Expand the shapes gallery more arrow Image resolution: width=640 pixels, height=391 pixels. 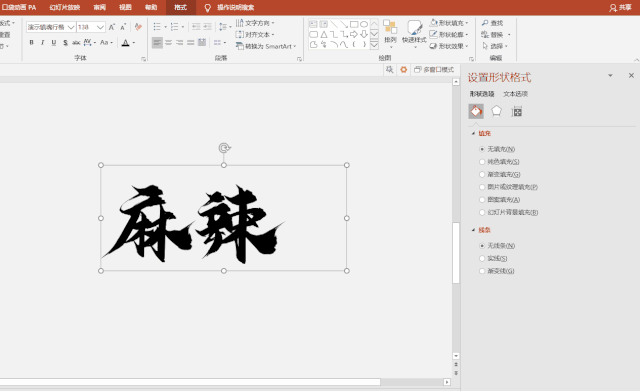pyautogui.click(x=374, y=45)
